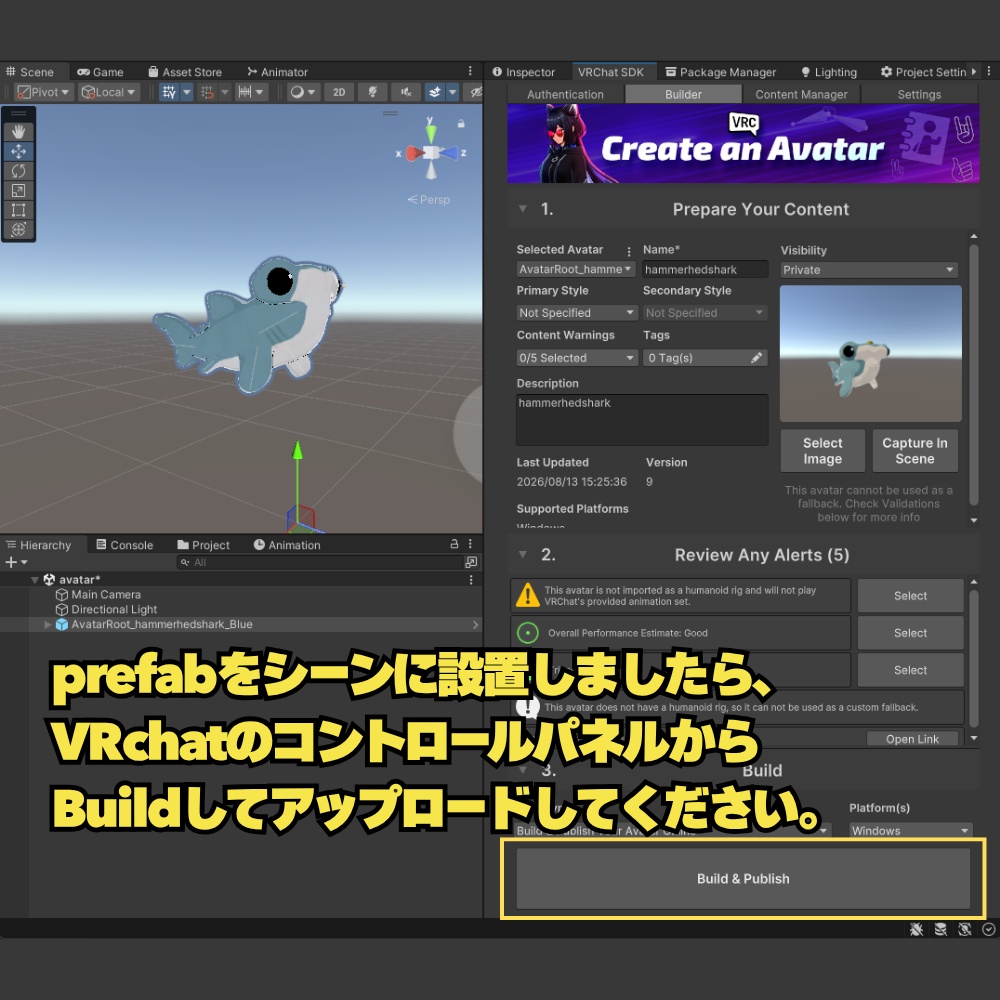Click the add object plus in Hierarchy
Screen dimensions: 1000x1000
click(x=11, y=562)
